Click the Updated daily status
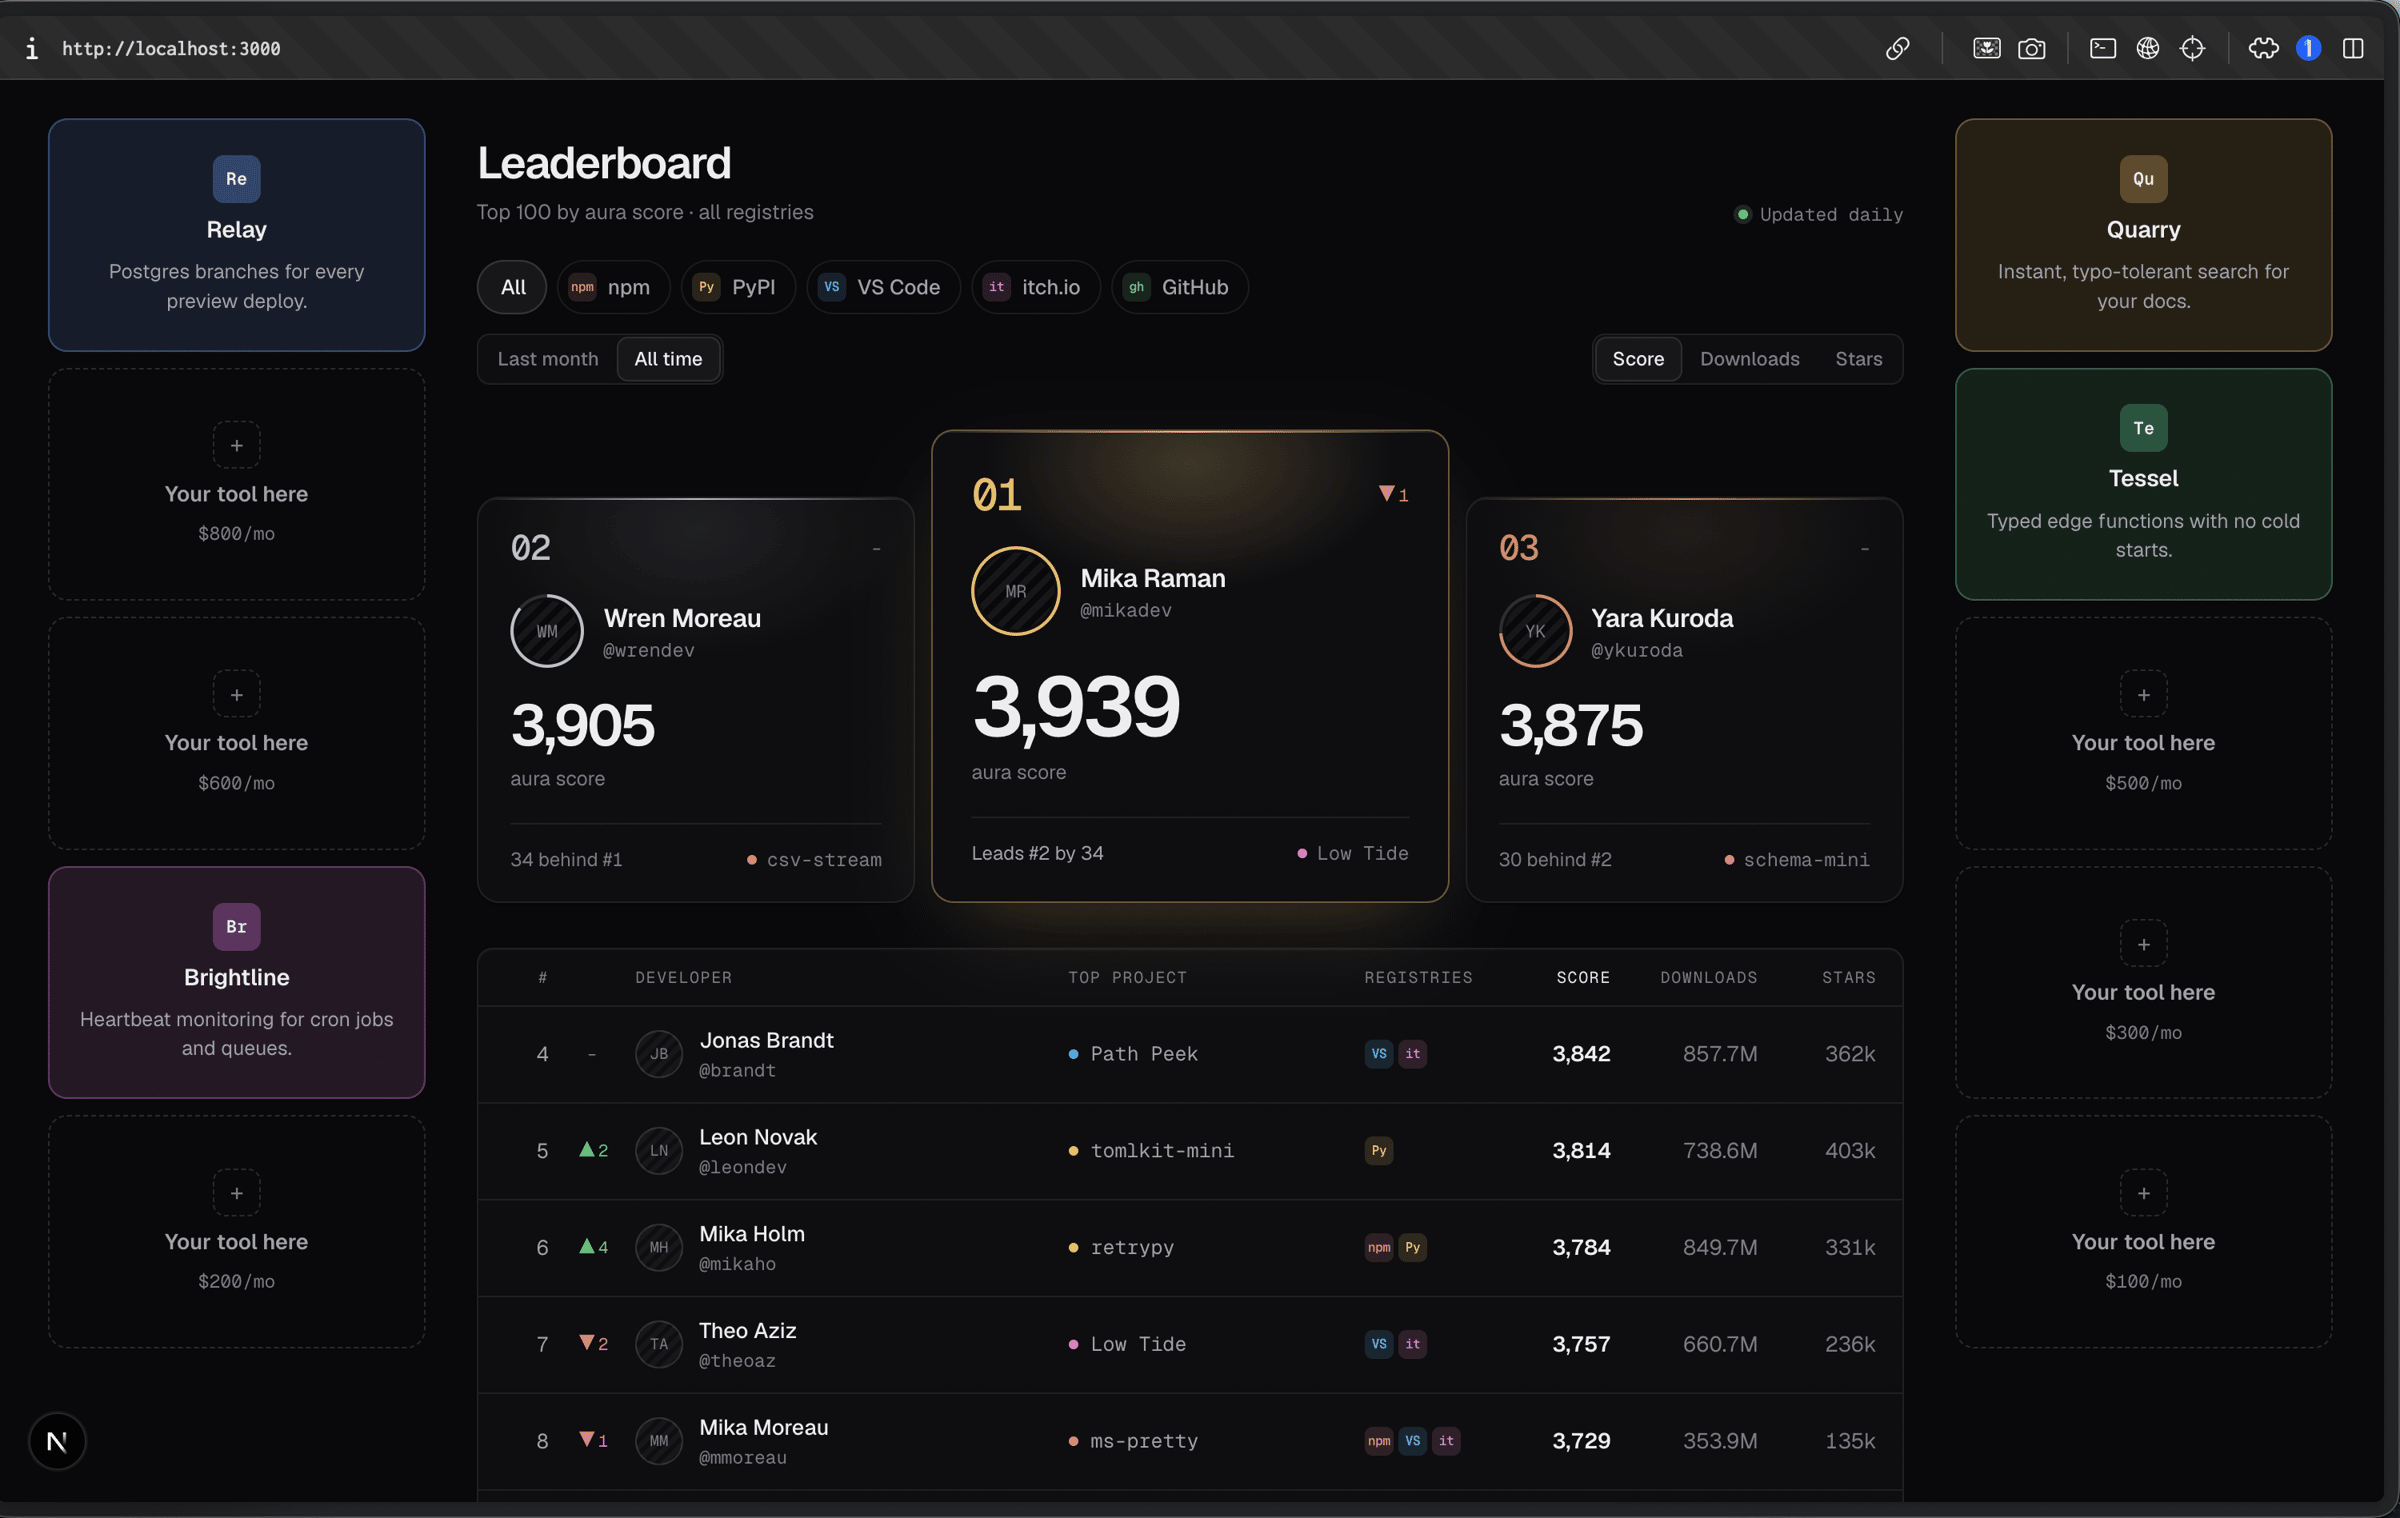This screenshot has width=2400, height=1518. click(x=1818, y=214)
